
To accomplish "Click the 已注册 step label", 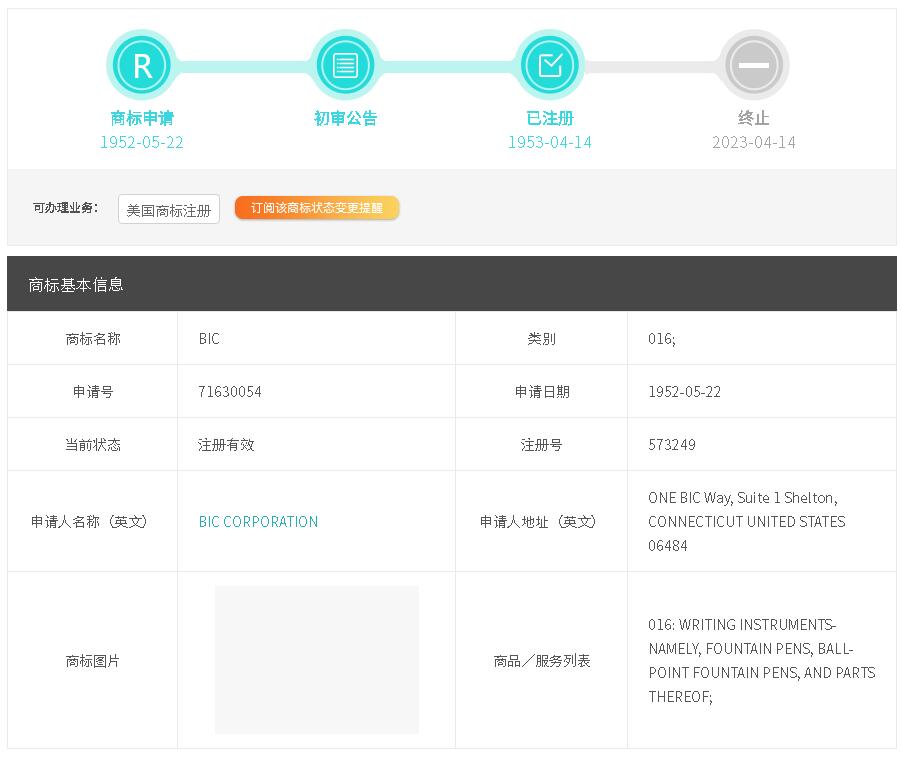I will click(x=549, y=118).
